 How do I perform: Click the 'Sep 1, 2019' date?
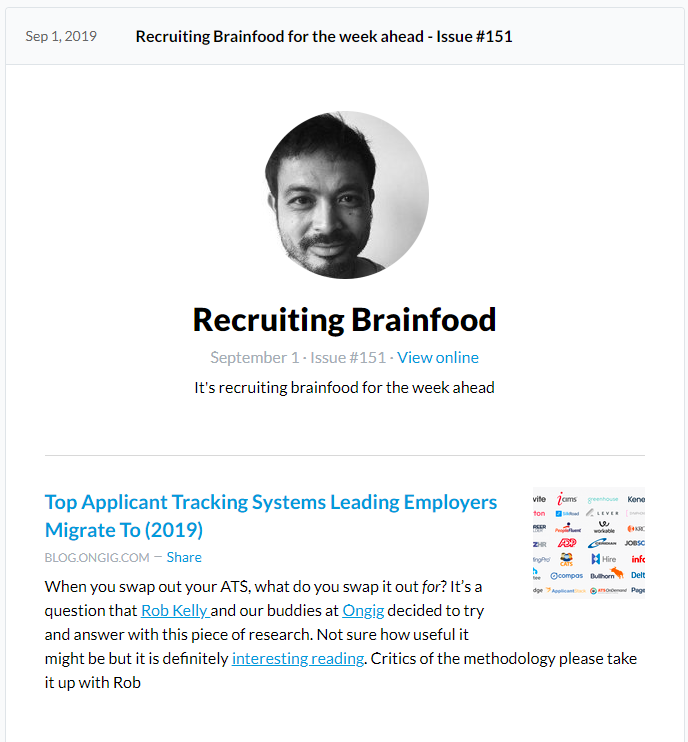(61, 36)
